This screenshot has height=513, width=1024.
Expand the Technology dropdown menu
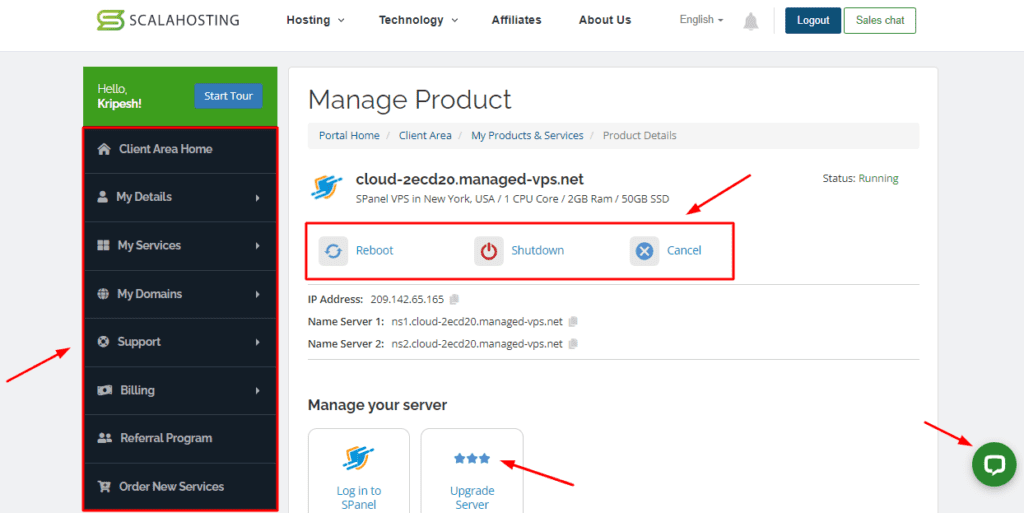(418, 20)
